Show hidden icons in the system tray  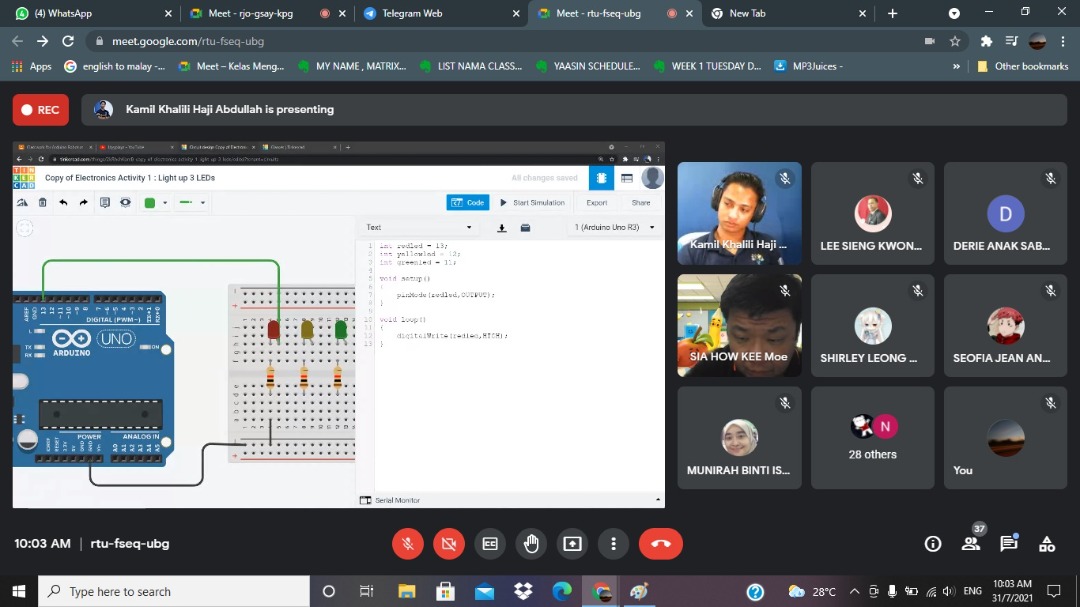855,591
